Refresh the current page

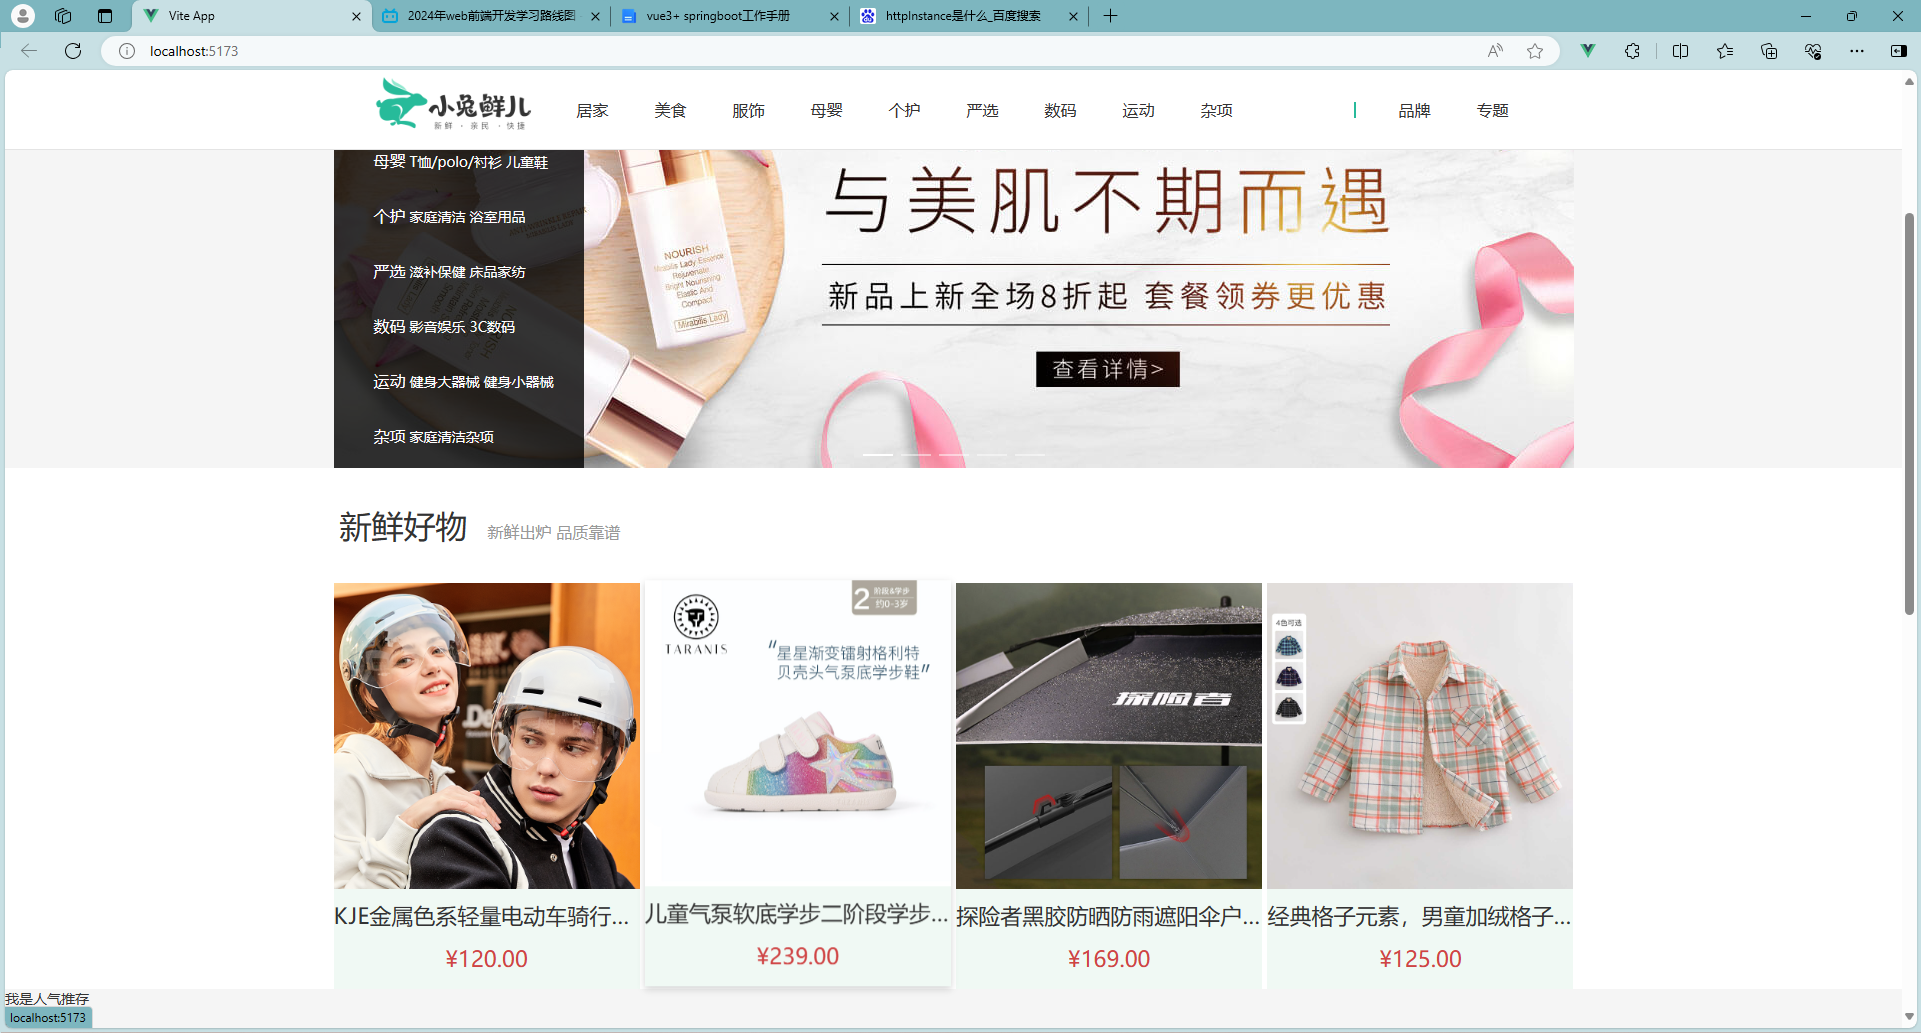[x=72, y=51]
